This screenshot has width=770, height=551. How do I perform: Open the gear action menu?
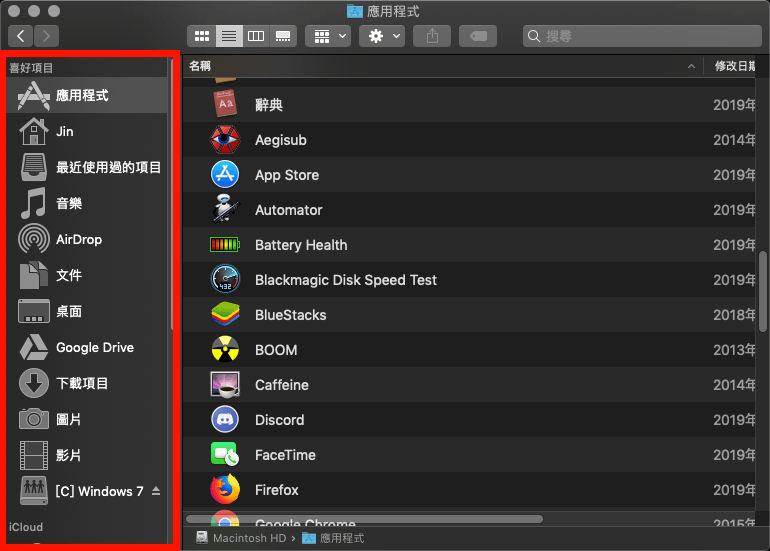click(382, 36)
